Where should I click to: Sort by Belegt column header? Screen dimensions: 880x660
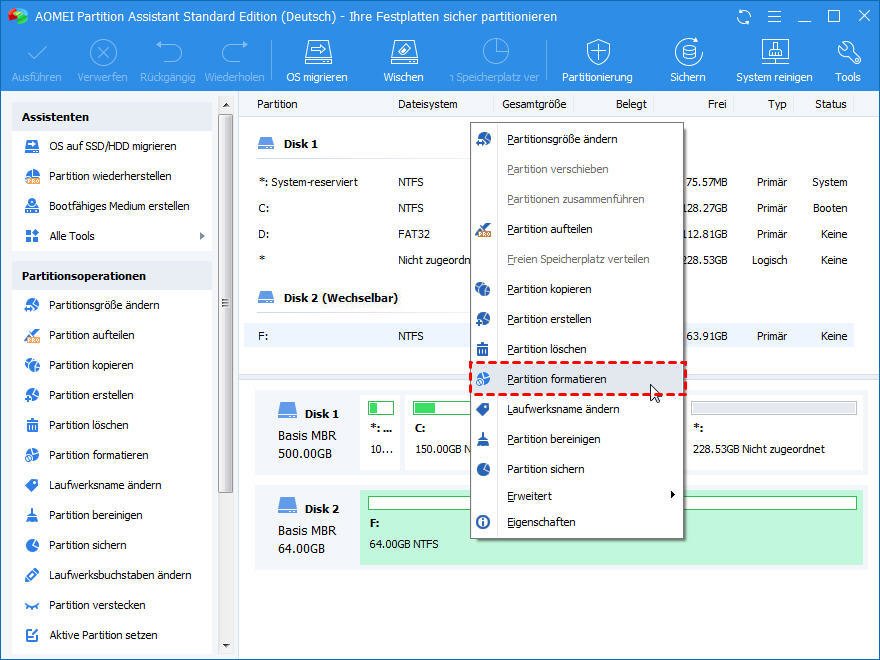coord(631,104)
